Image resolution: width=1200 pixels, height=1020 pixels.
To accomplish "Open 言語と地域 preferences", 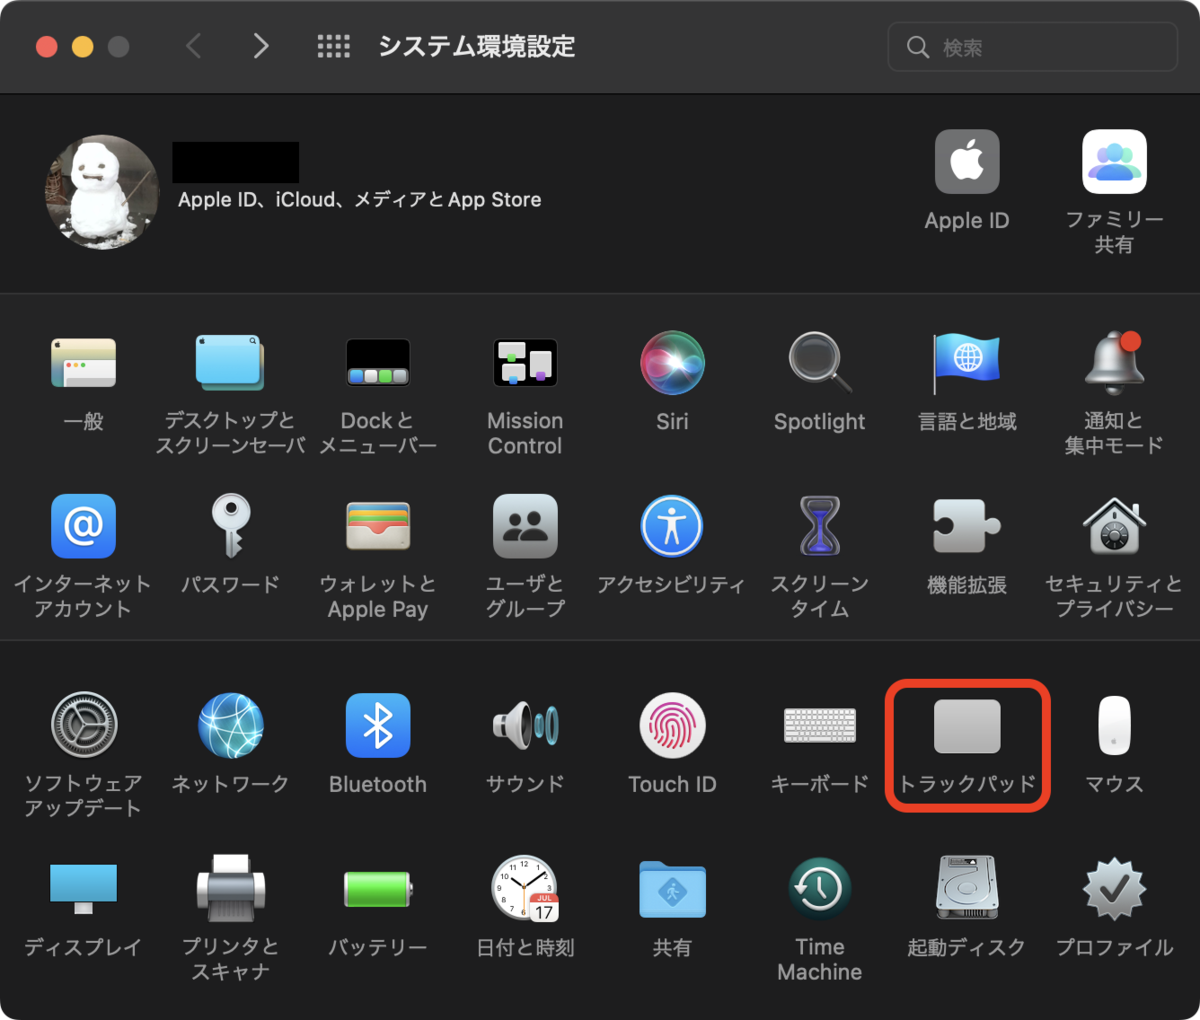I will pyautogui.click(x=967, y=363).
